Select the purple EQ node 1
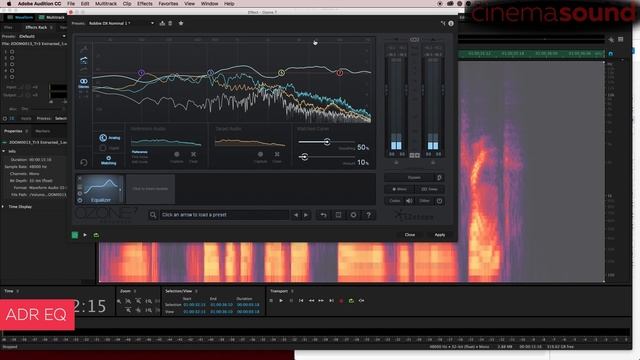This screenshot has width=640, height=360. (141, 73)
